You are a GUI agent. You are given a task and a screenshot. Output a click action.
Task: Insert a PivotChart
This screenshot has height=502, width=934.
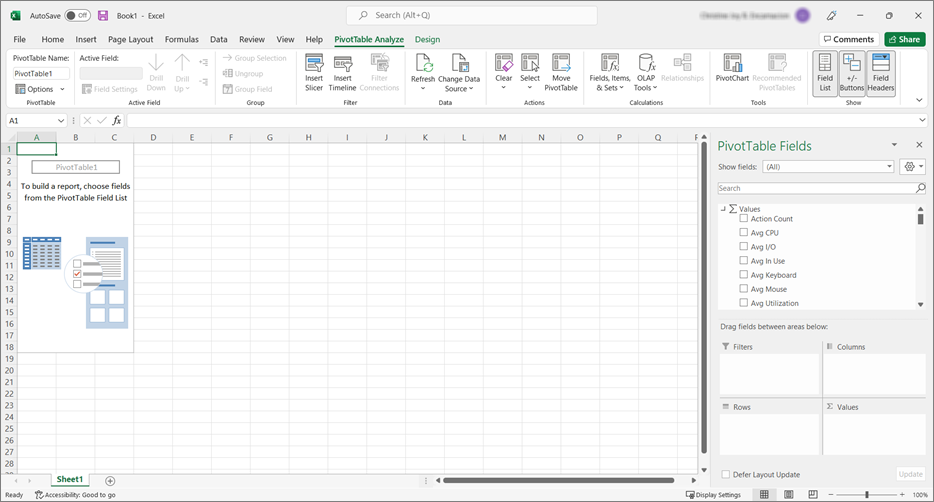coord(732,67)
